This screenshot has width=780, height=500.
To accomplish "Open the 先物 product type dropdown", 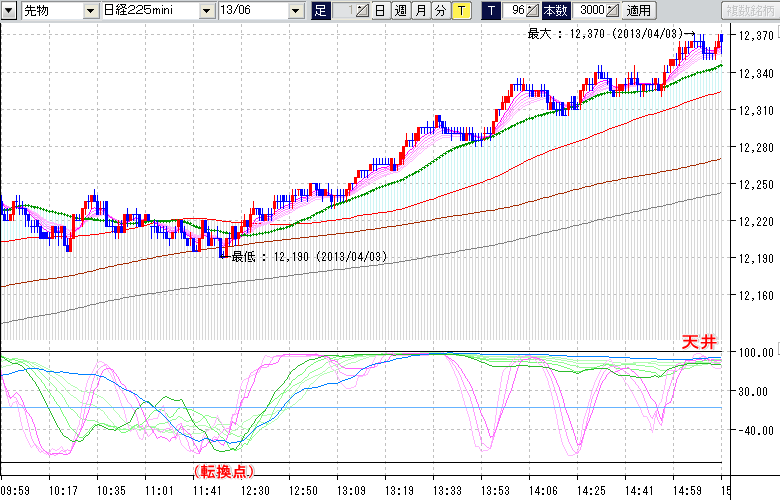I will click(91, 11).
